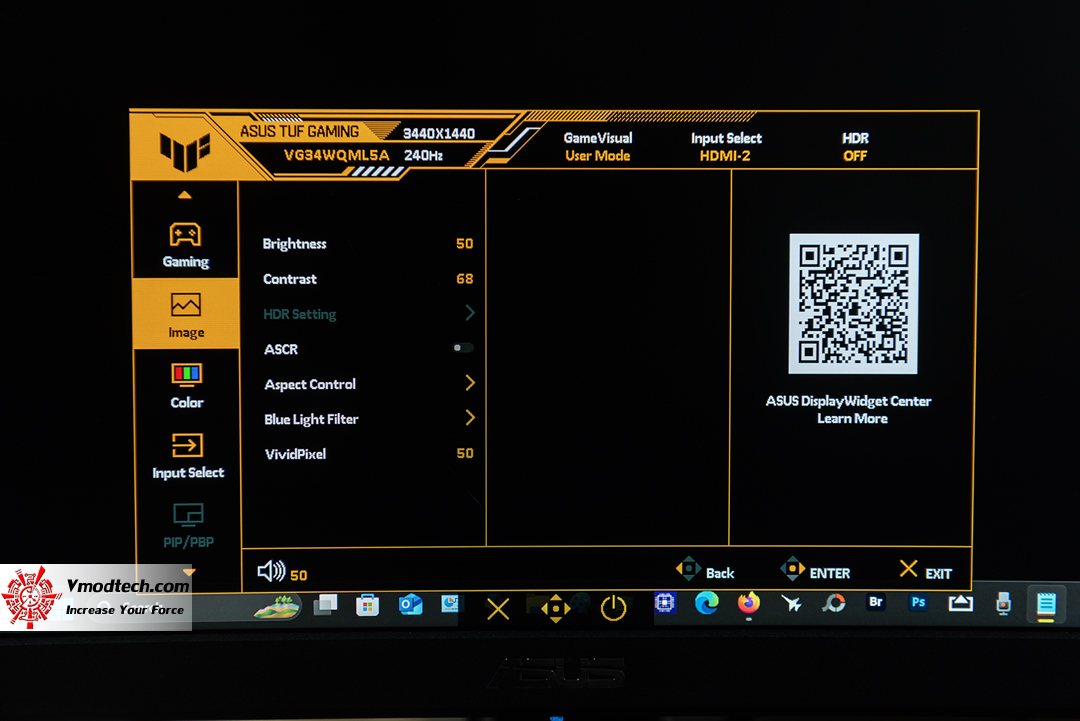This screenshot has width=1080, height=721.
Task: Open the Notepad icon in the taskbar
Action: (x=1046, y=604)
